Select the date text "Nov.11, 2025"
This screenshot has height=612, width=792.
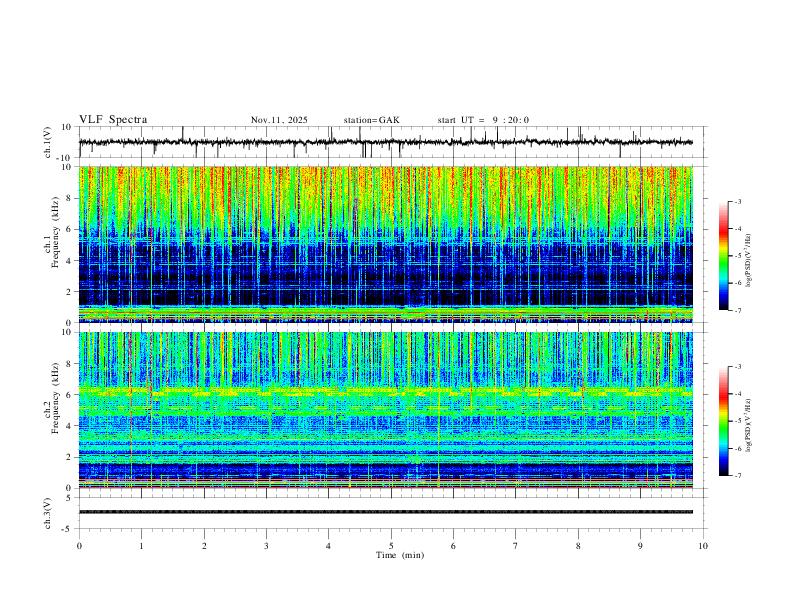[x=279, y=120]
